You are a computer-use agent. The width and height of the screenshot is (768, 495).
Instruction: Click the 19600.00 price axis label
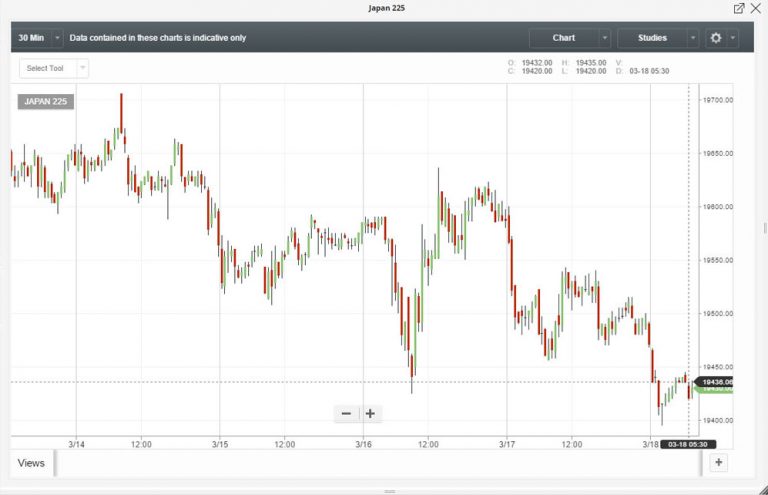coord(718,207)
